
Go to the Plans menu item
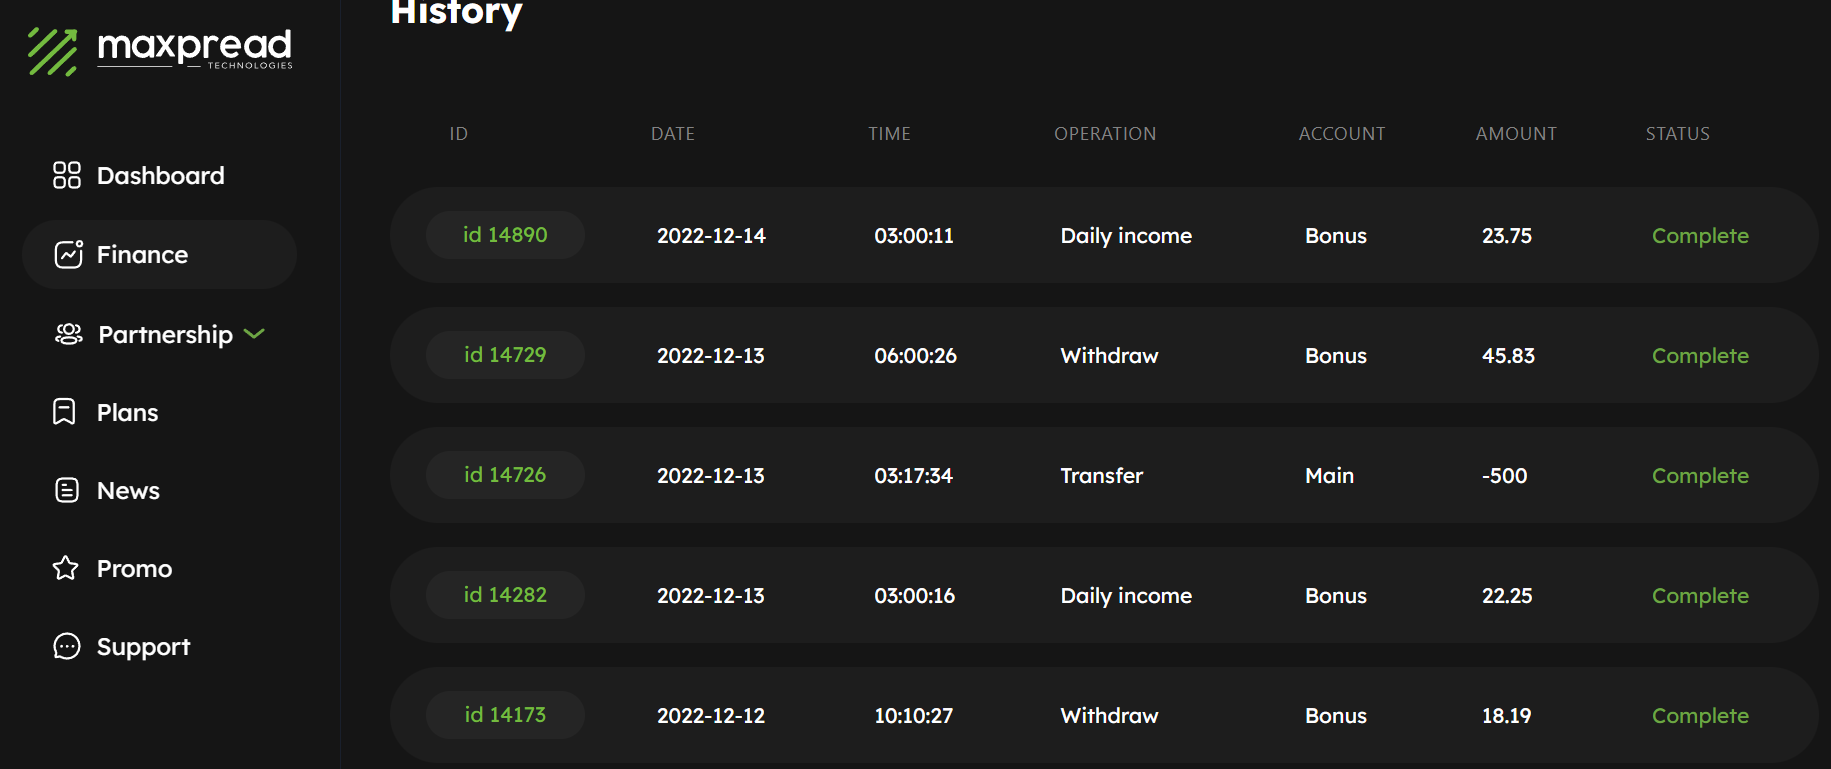[127, 413]
